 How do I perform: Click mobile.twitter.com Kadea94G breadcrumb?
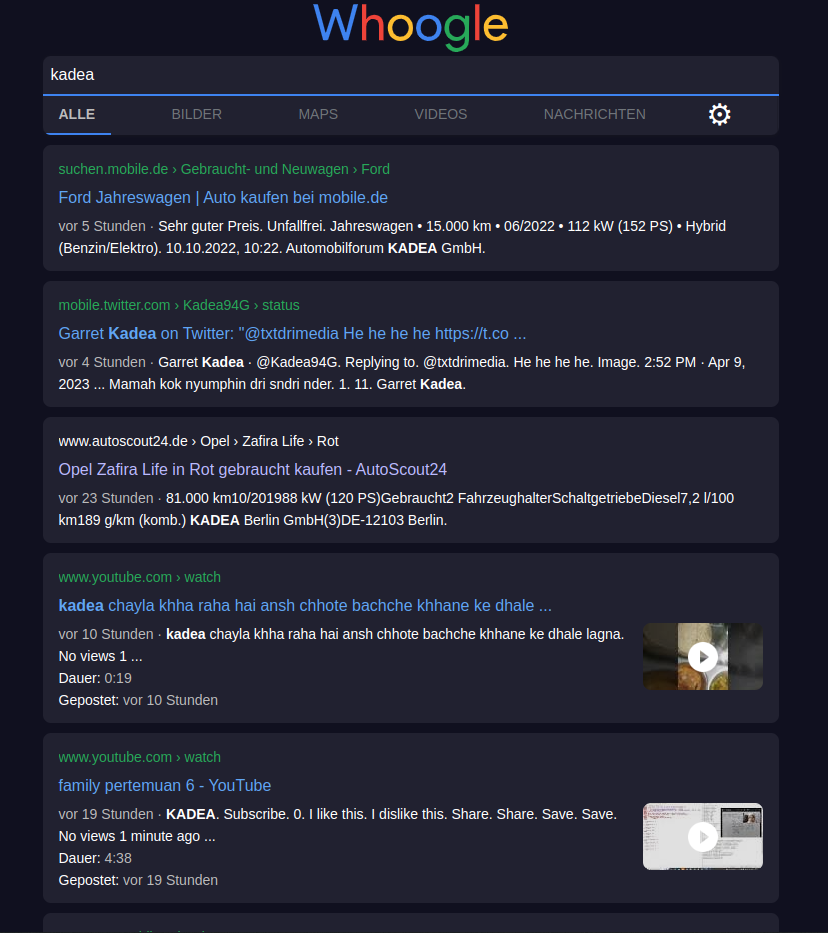point(179,305)
